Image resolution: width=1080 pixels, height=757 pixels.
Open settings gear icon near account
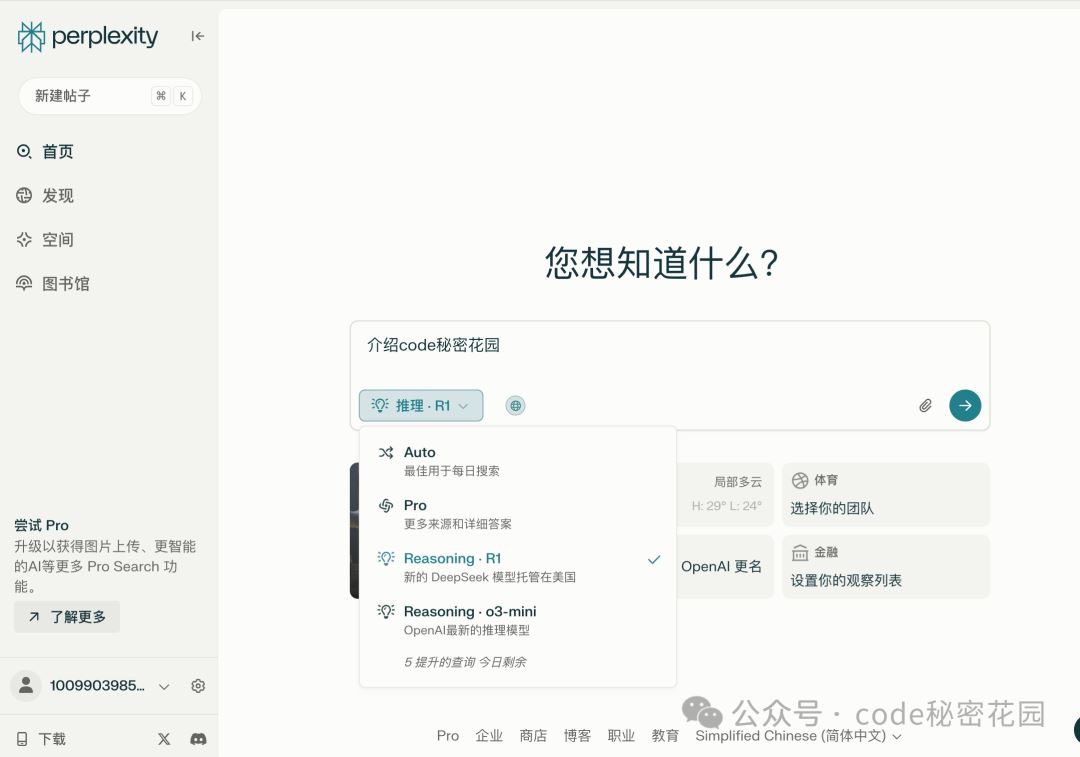click(x=198, y=685)
